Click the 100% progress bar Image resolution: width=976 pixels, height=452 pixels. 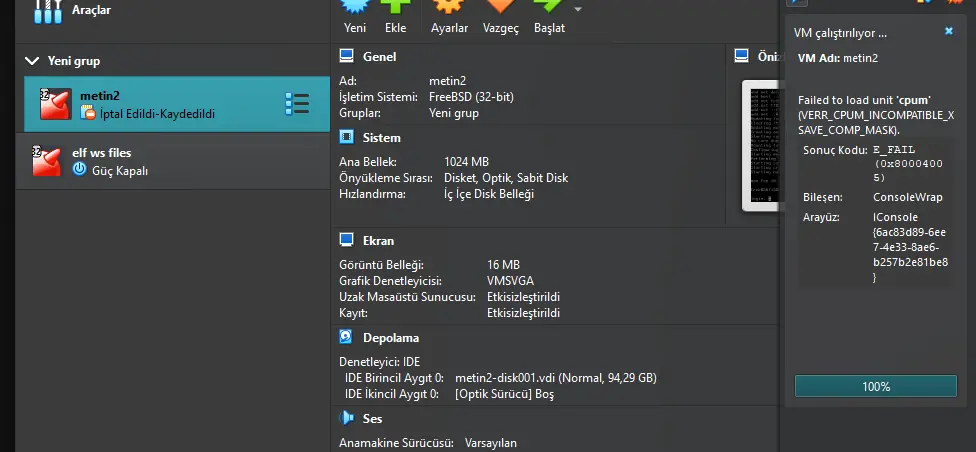click(875, 386)
